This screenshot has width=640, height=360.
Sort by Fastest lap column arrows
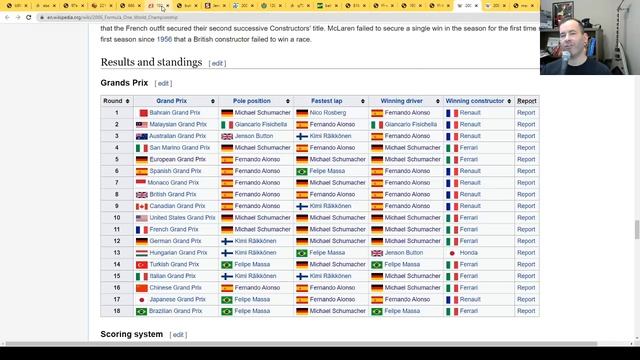coord(362,101)
